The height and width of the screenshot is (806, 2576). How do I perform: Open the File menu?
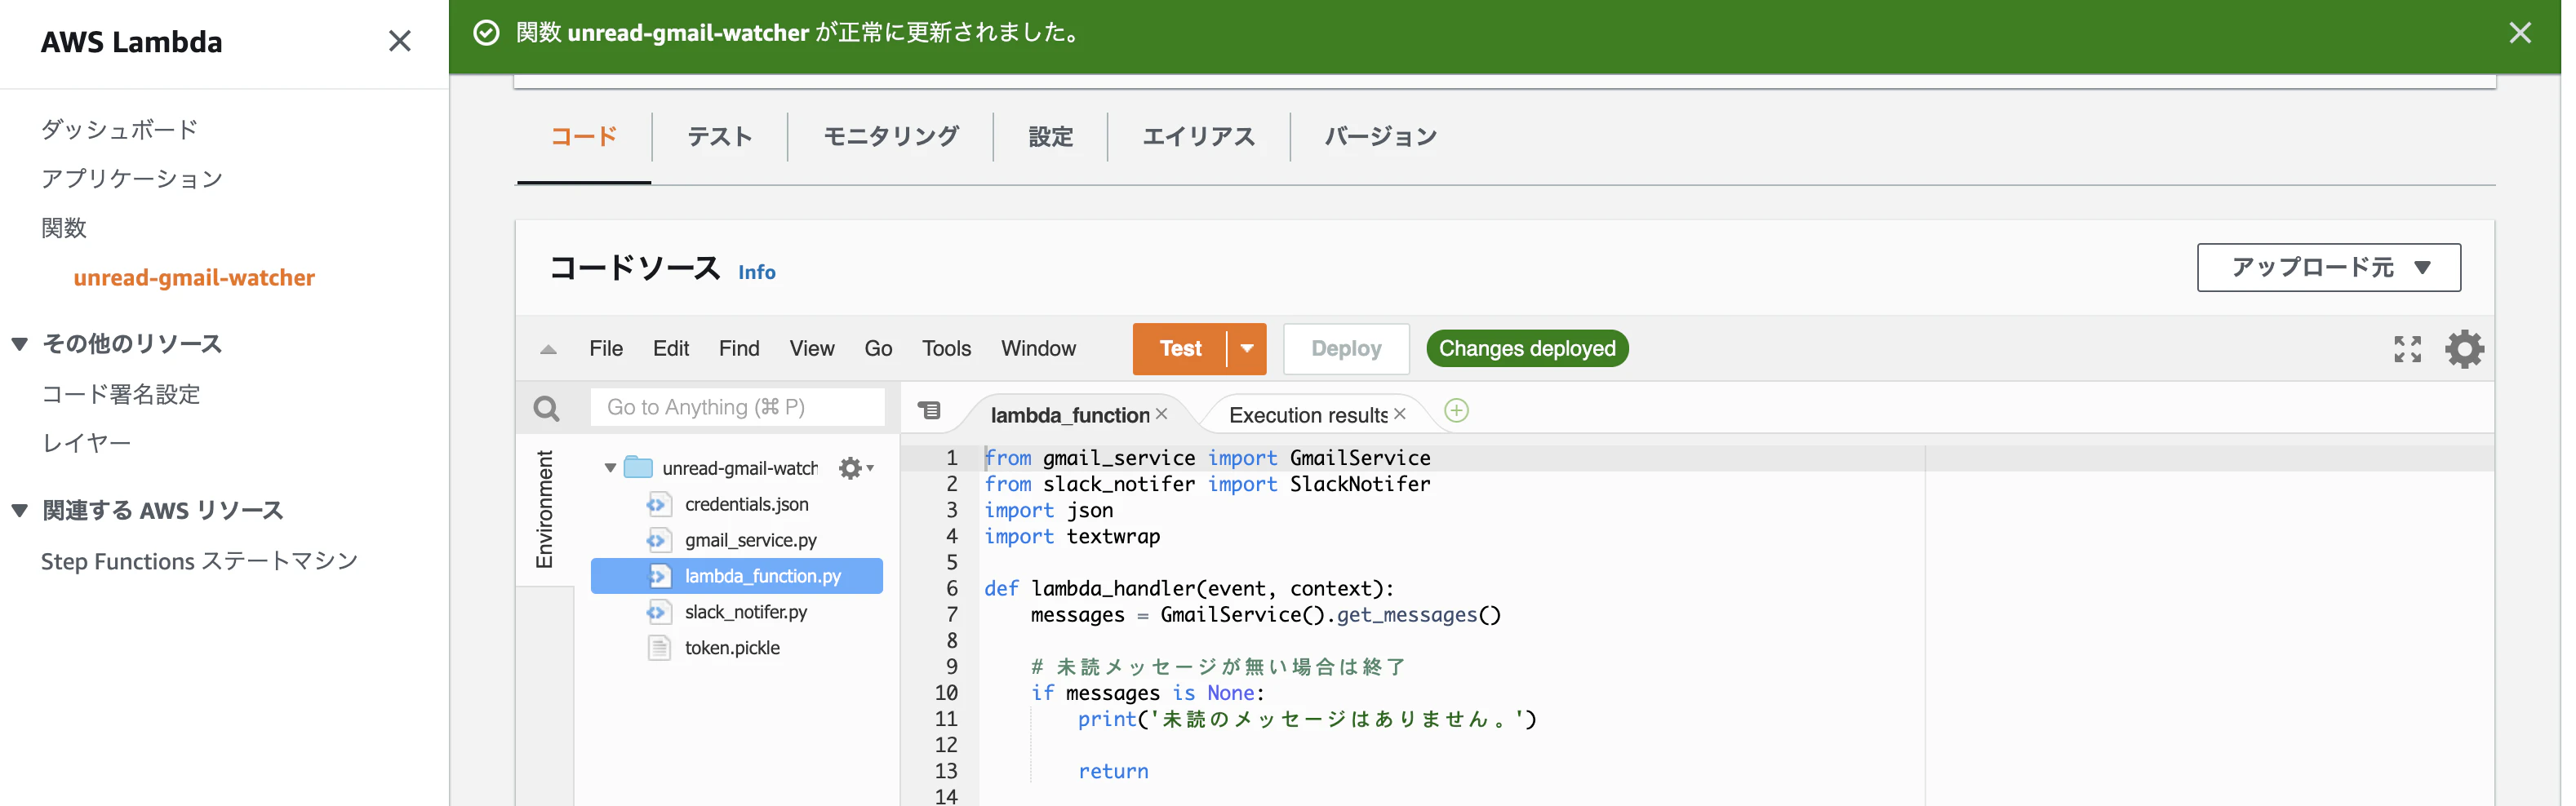click(x=606, y=349)
